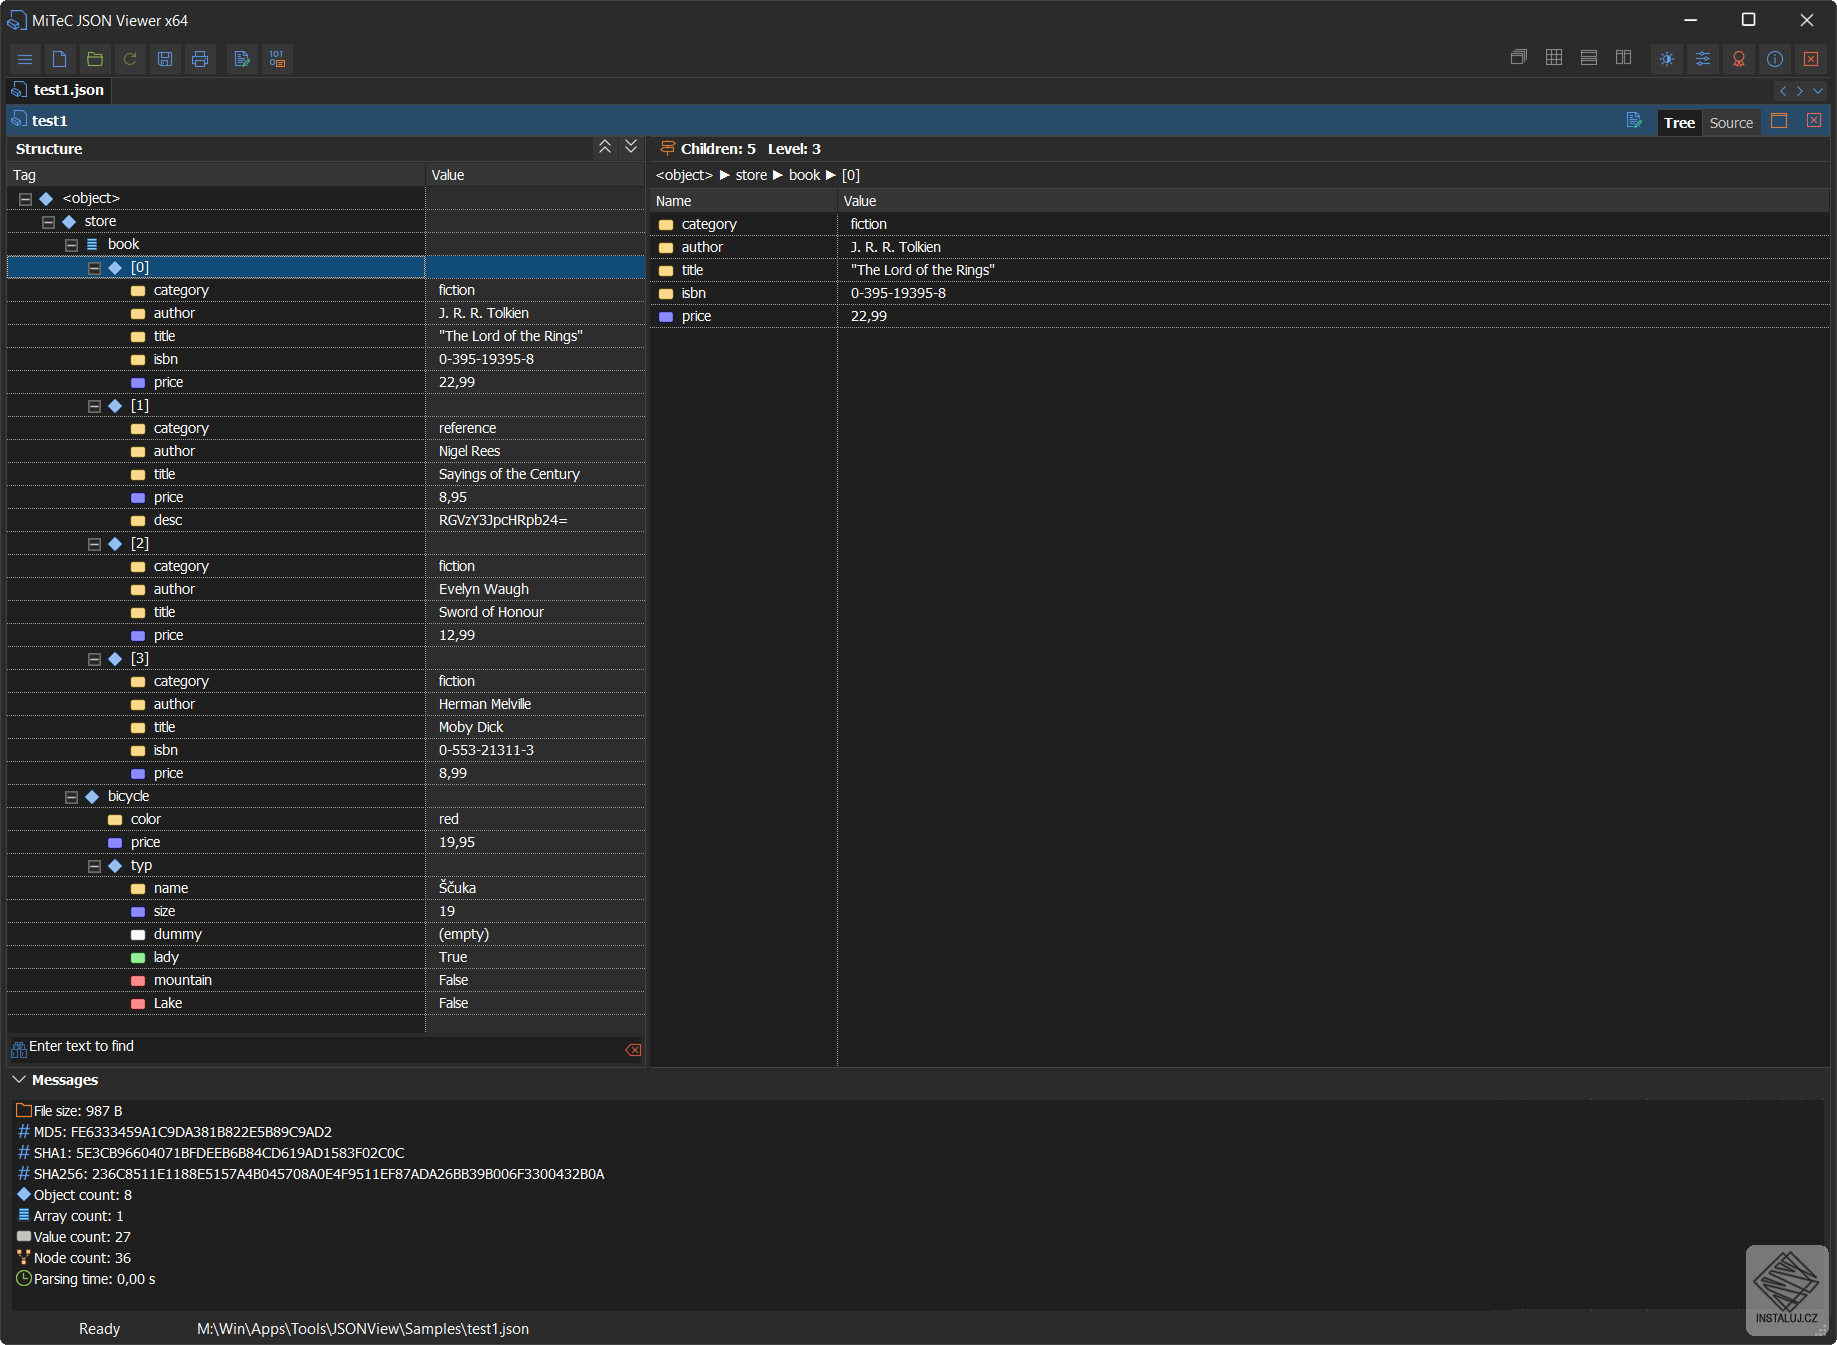Save the file using the floppy disk icon
1837x1345 pixels.
165,59
